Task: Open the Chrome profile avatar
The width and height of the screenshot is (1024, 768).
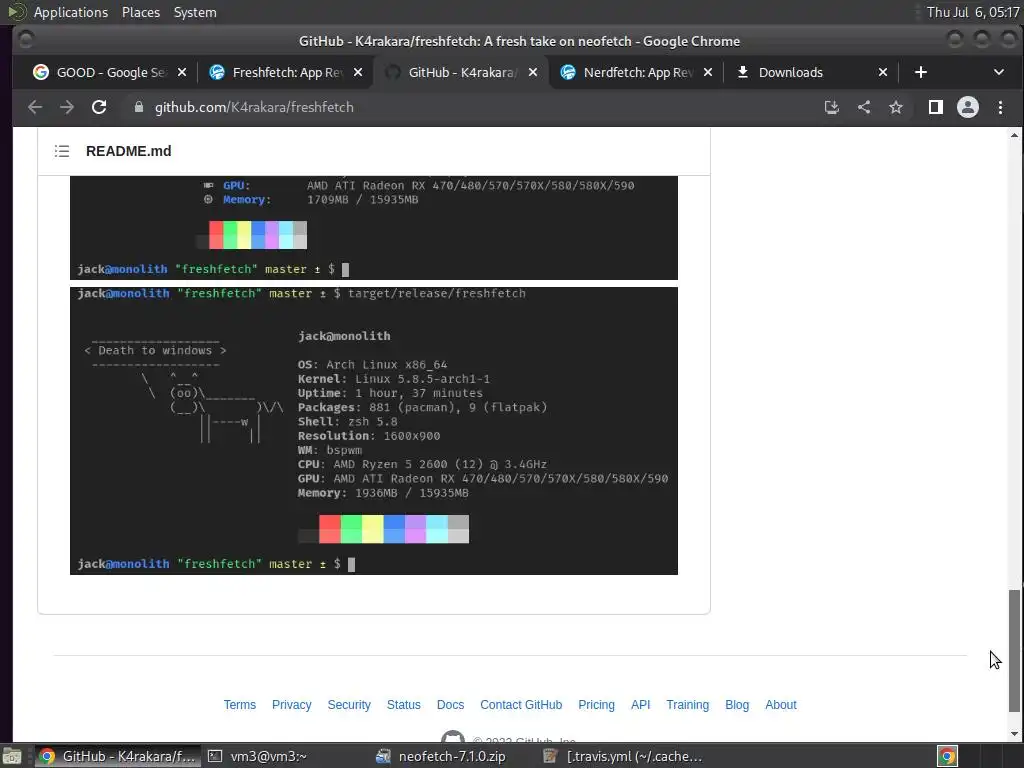Action: (x=967, y=107)
